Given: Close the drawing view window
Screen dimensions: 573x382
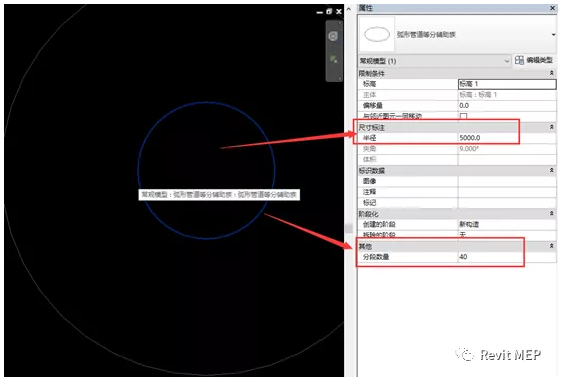Looking at the screenshot, I should click(339, 12).
